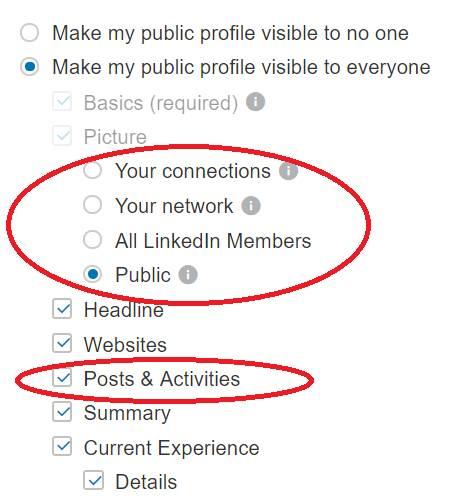Uncheck Details under Current Experience
Viewport: 455px width, 497px height.
[x=93, y=480]
